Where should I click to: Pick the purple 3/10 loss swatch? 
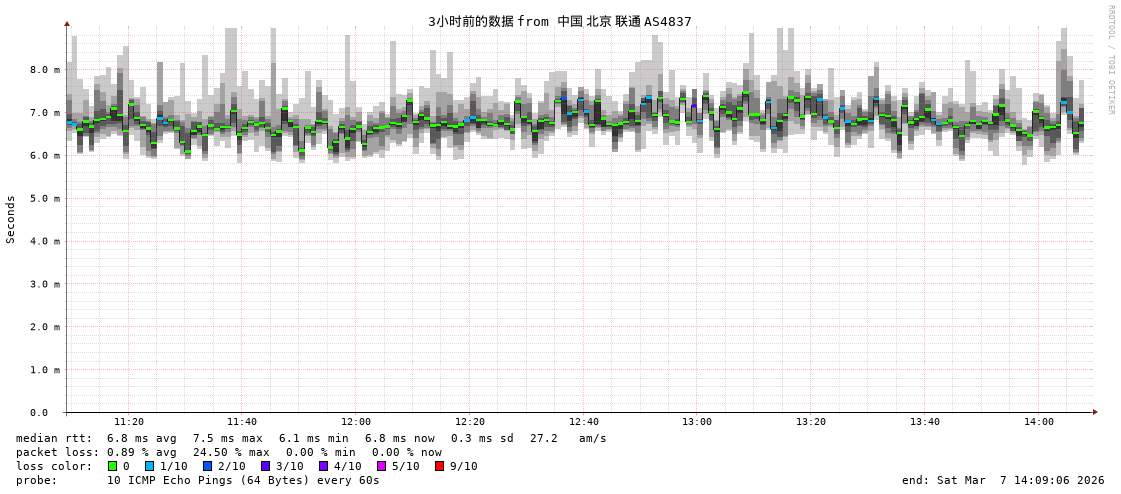[x=265, y=466]
